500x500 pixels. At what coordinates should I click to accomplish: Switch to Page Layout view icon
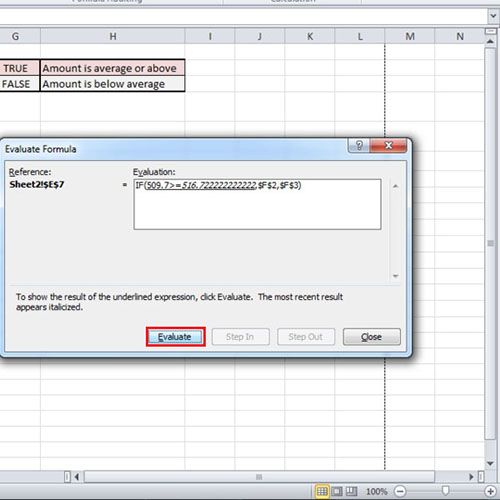pyautogui.click(x=337, y=491)
